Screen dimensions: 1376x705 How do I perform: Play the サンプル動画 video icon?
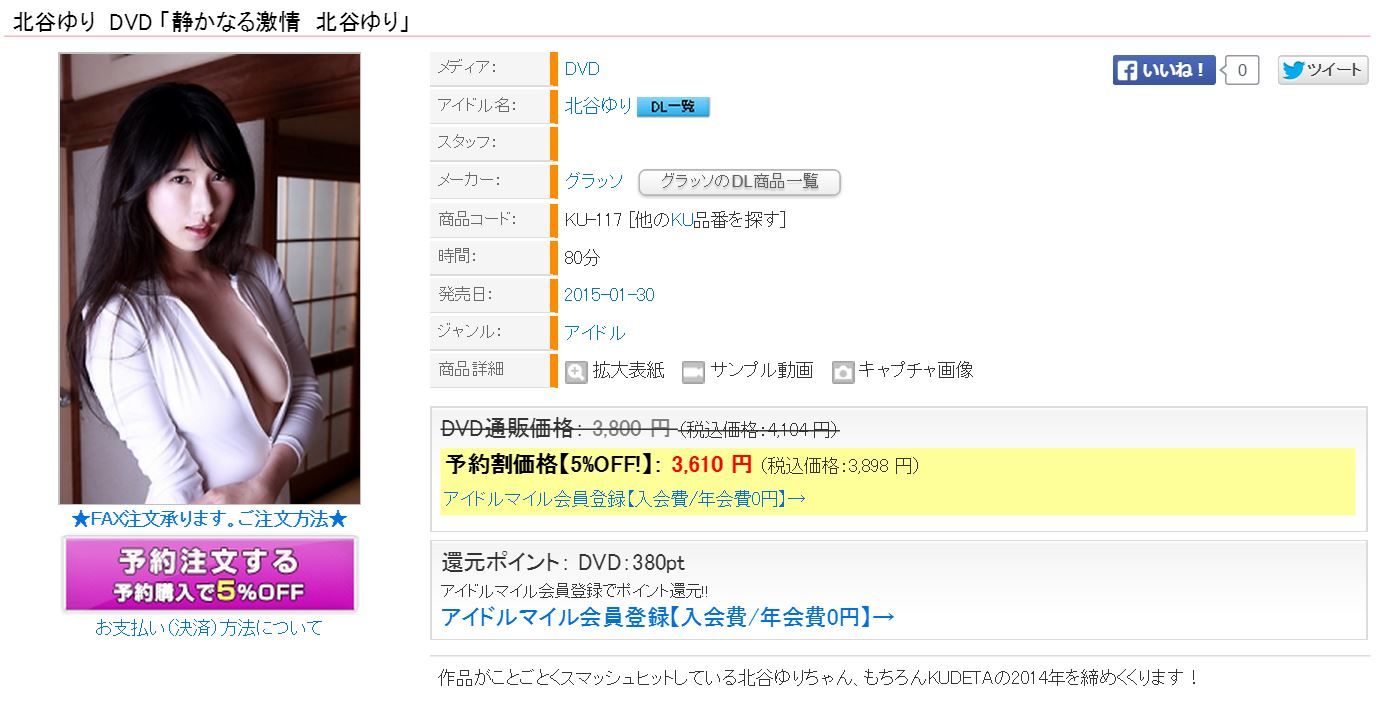tap(693, 372)
